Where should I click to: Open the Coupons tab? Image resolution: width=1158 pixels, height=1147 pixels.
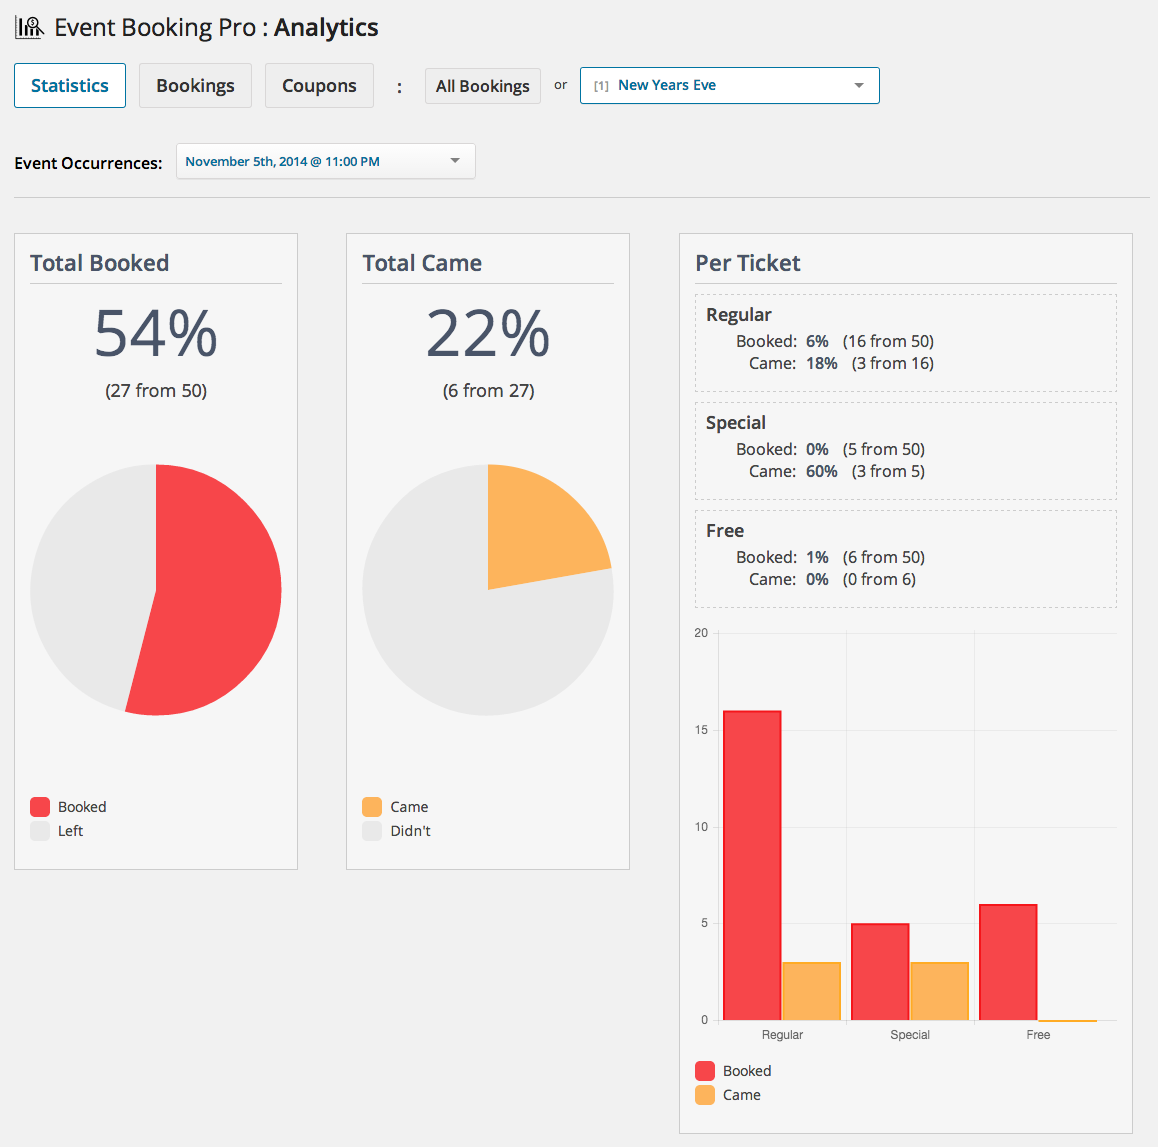pos(319,85)
